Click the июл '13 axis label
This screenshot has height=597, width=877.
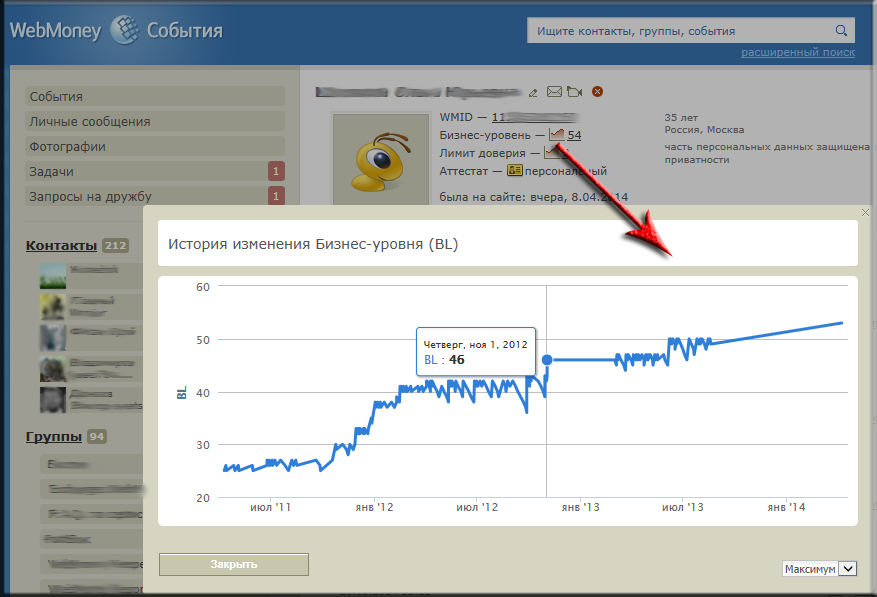pyautogui.click(x=683, y=507)
